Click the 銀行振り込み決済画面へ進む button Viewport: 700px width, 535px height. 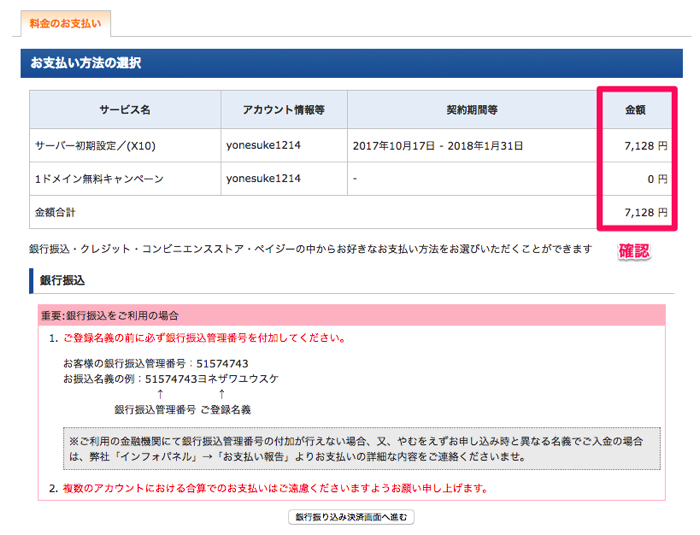point(351,517)
